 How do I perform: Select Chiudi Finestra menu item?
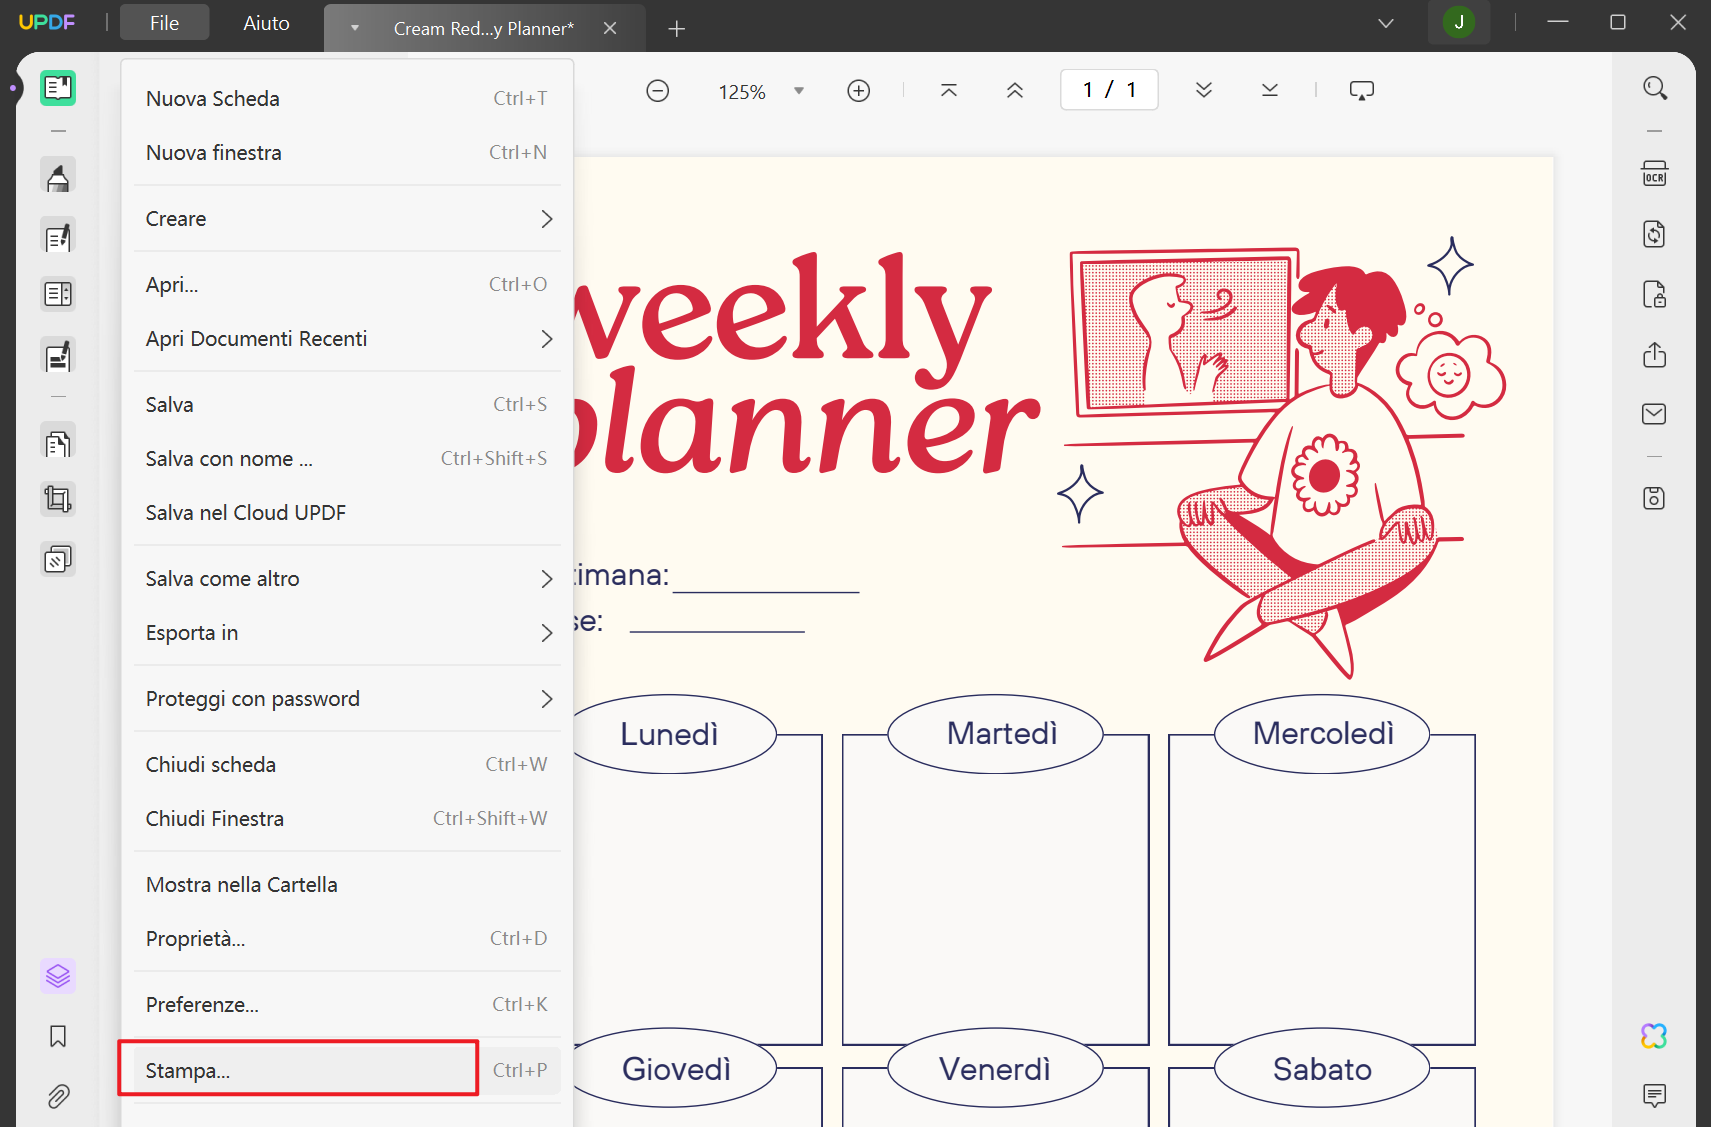pos(347,819)
